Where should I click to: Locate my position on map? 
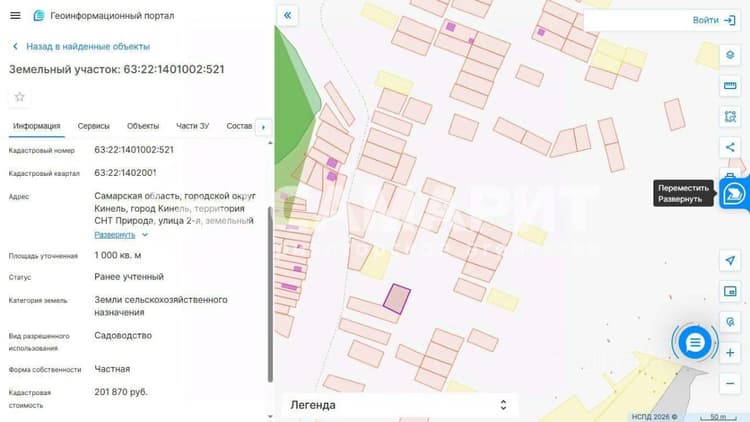730,261
